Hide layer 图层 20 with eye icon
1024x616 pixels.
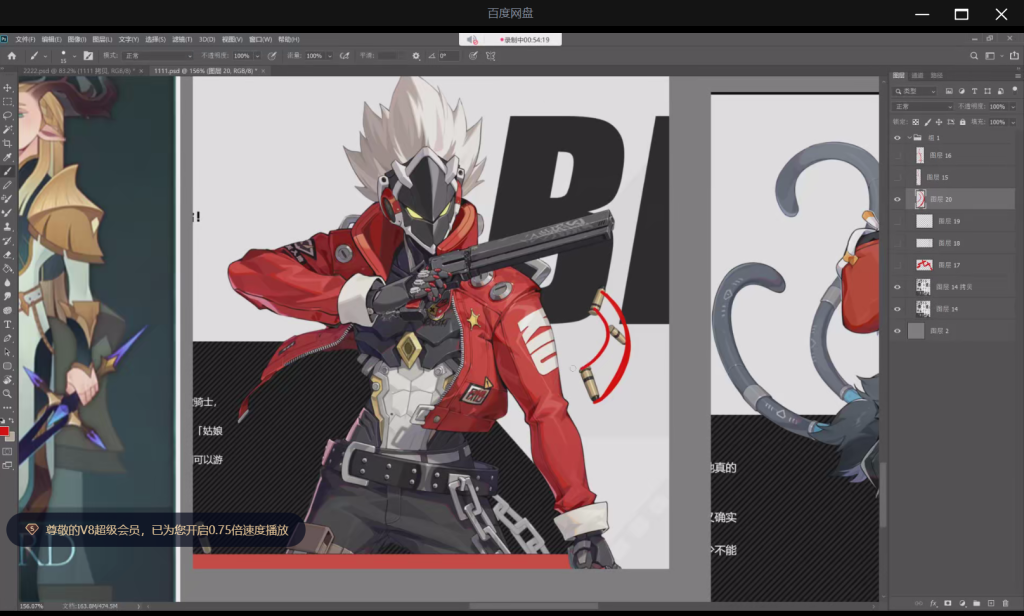897,200
